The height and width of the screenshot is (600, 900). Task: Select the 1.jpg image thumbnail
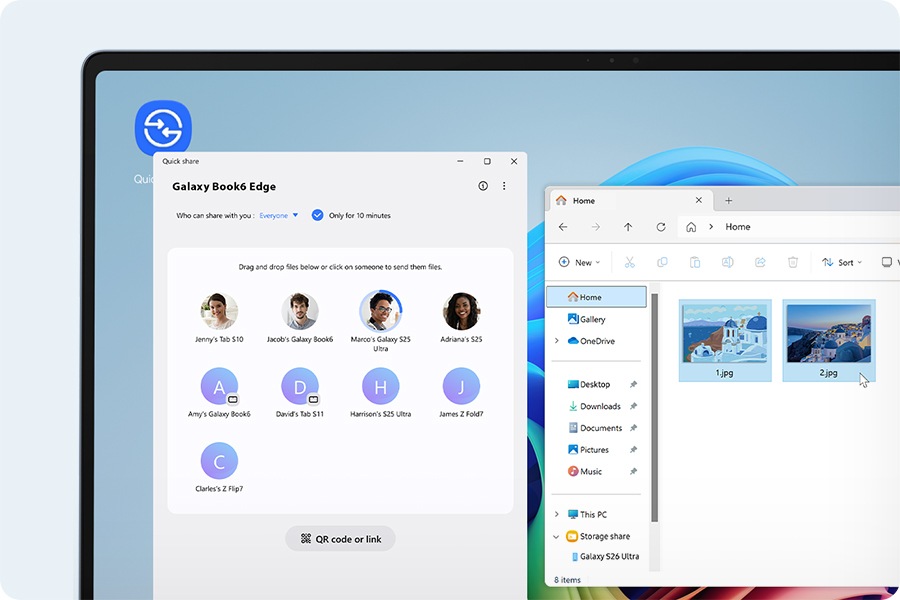click(725, 340)
